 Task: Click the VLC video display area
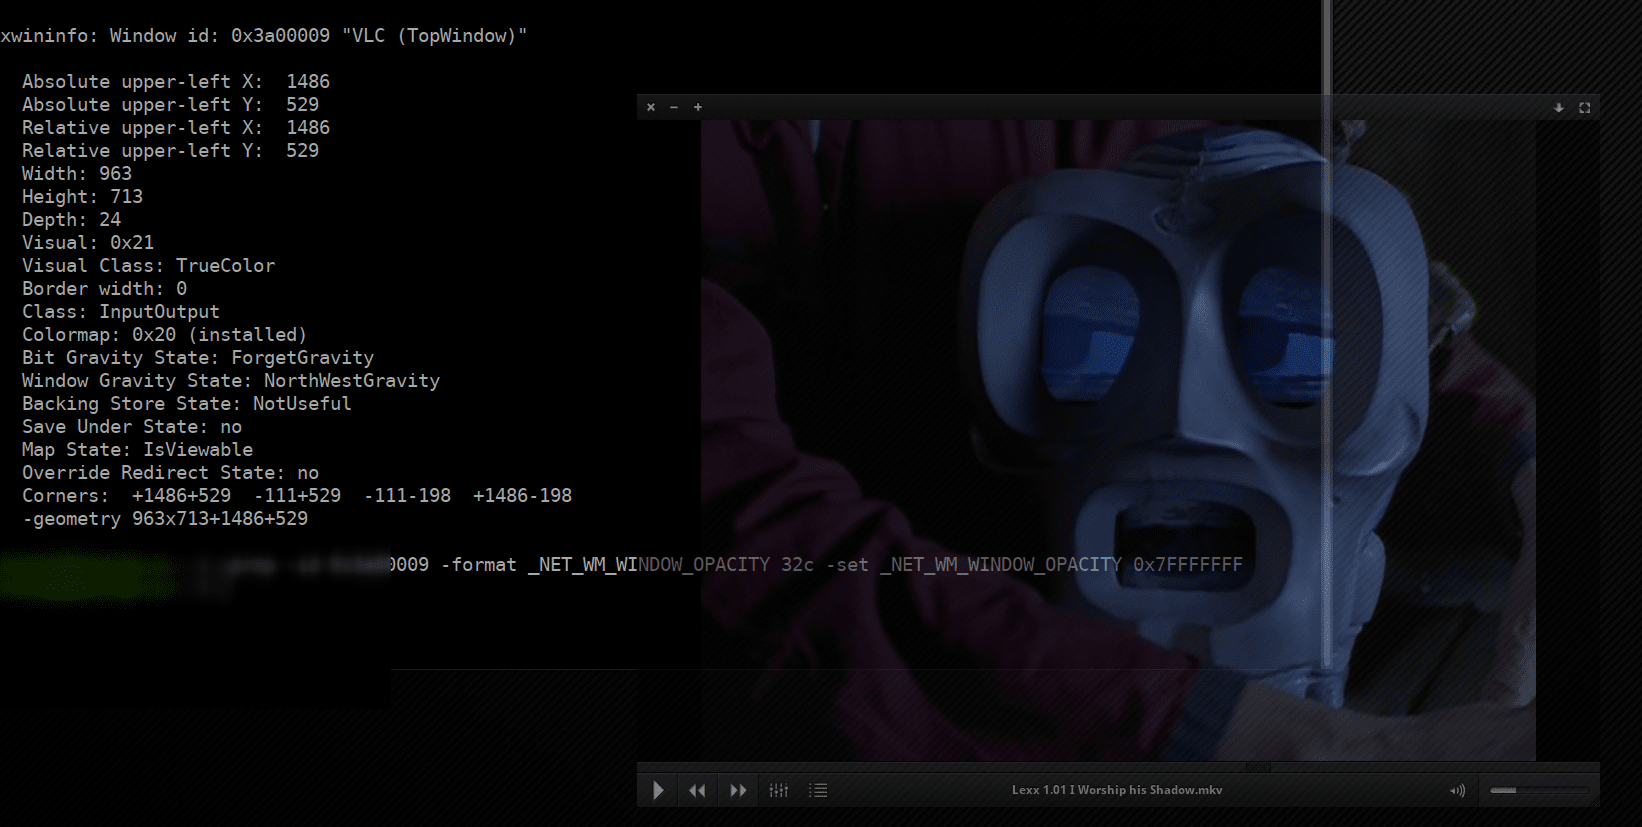1118,440
